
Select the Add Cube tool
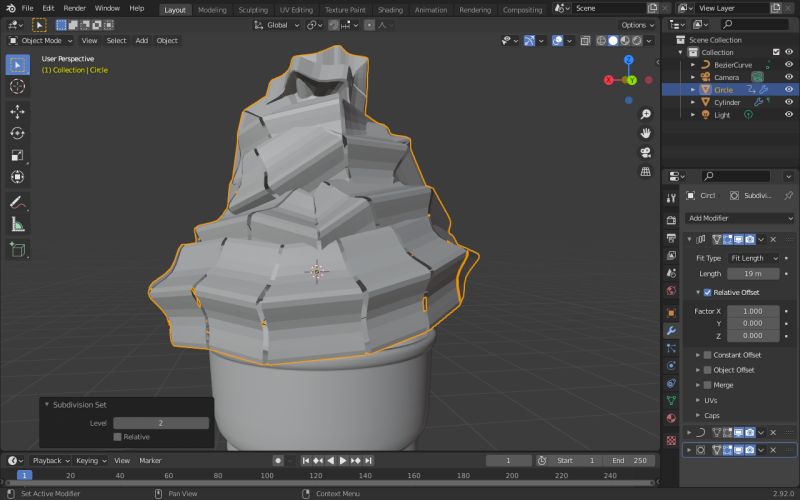pyautogui.click(x=17, y=249)
